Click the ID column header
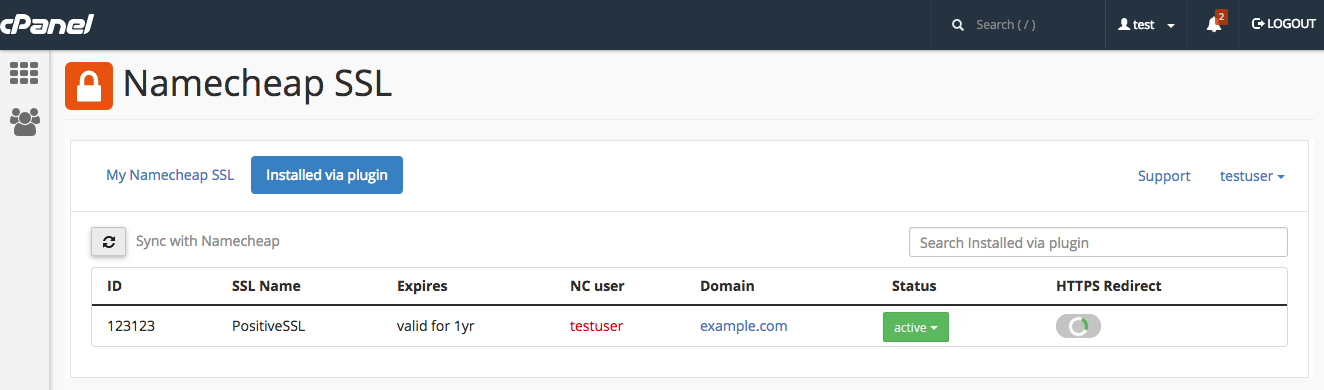 click(114, 286)
